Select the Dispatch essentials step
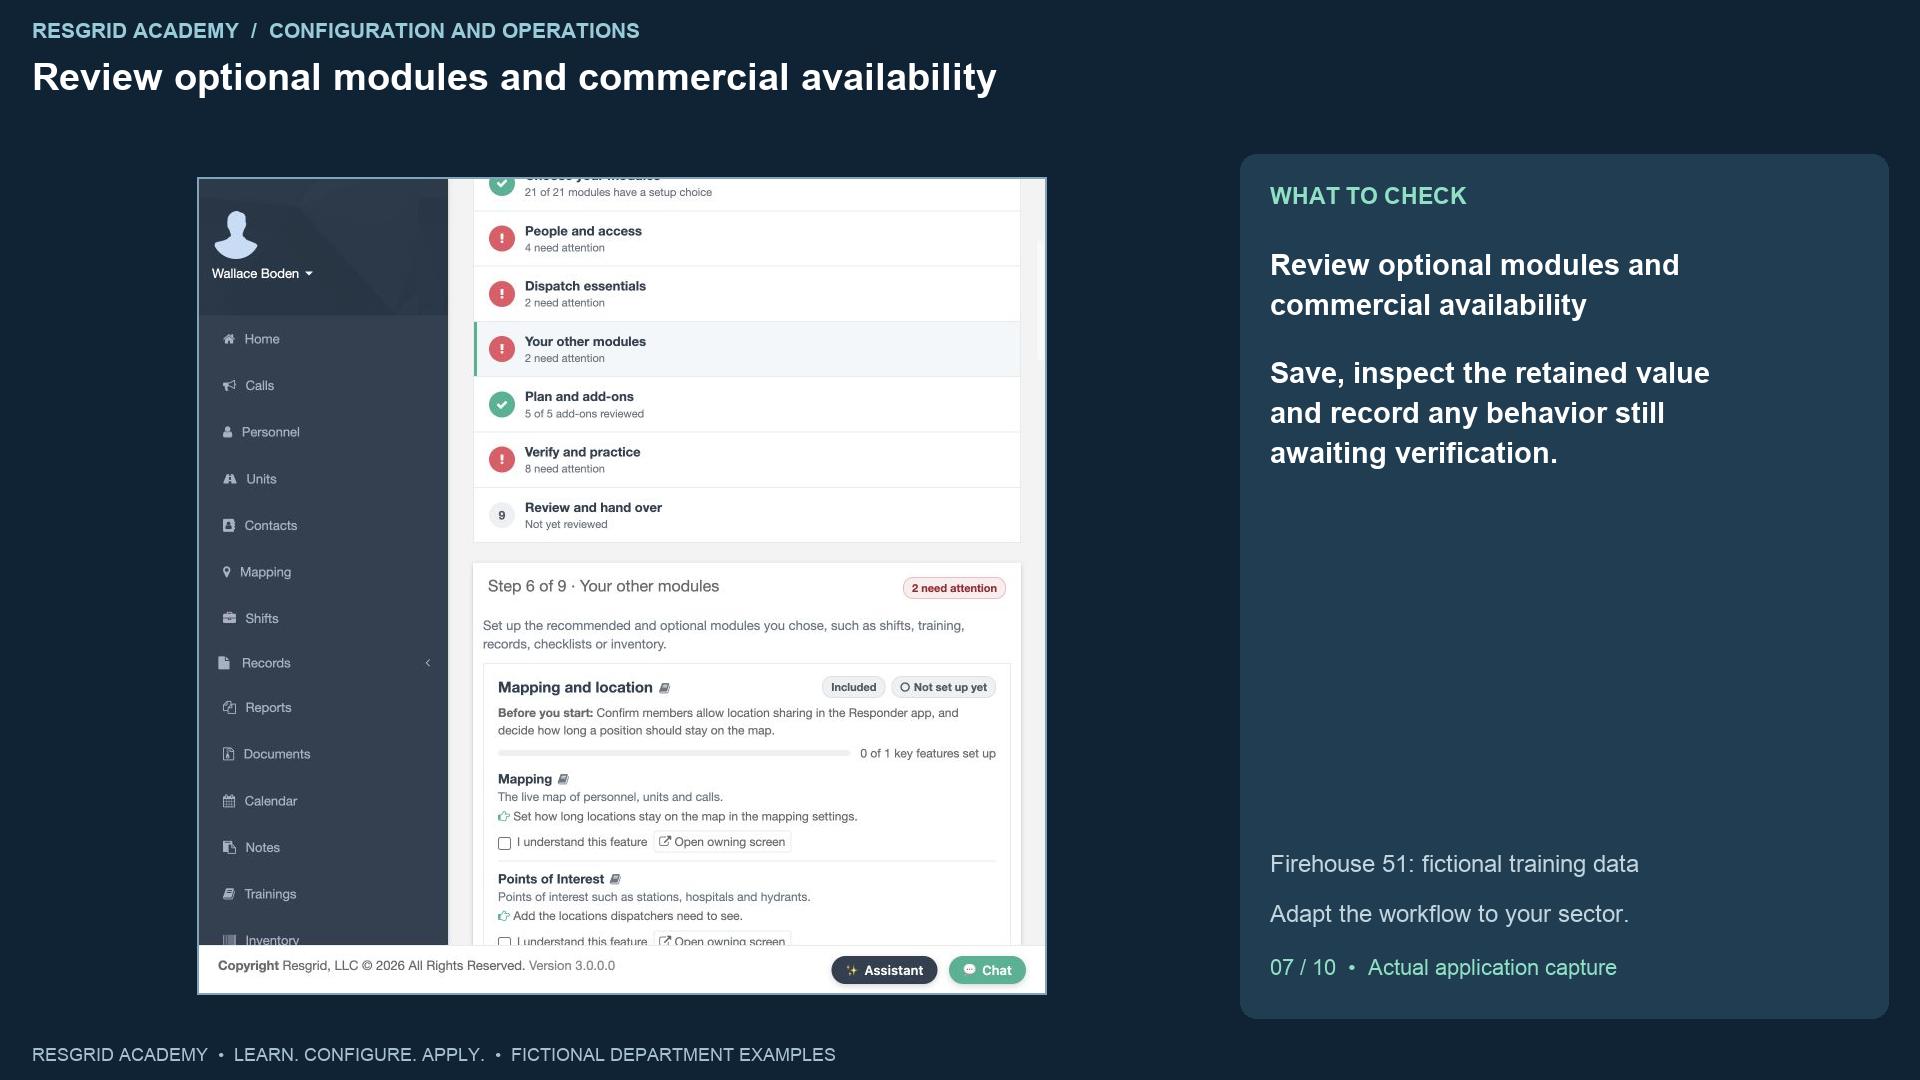The image size is (1920, 1080). pyautogui.click(x=747, y=294)
